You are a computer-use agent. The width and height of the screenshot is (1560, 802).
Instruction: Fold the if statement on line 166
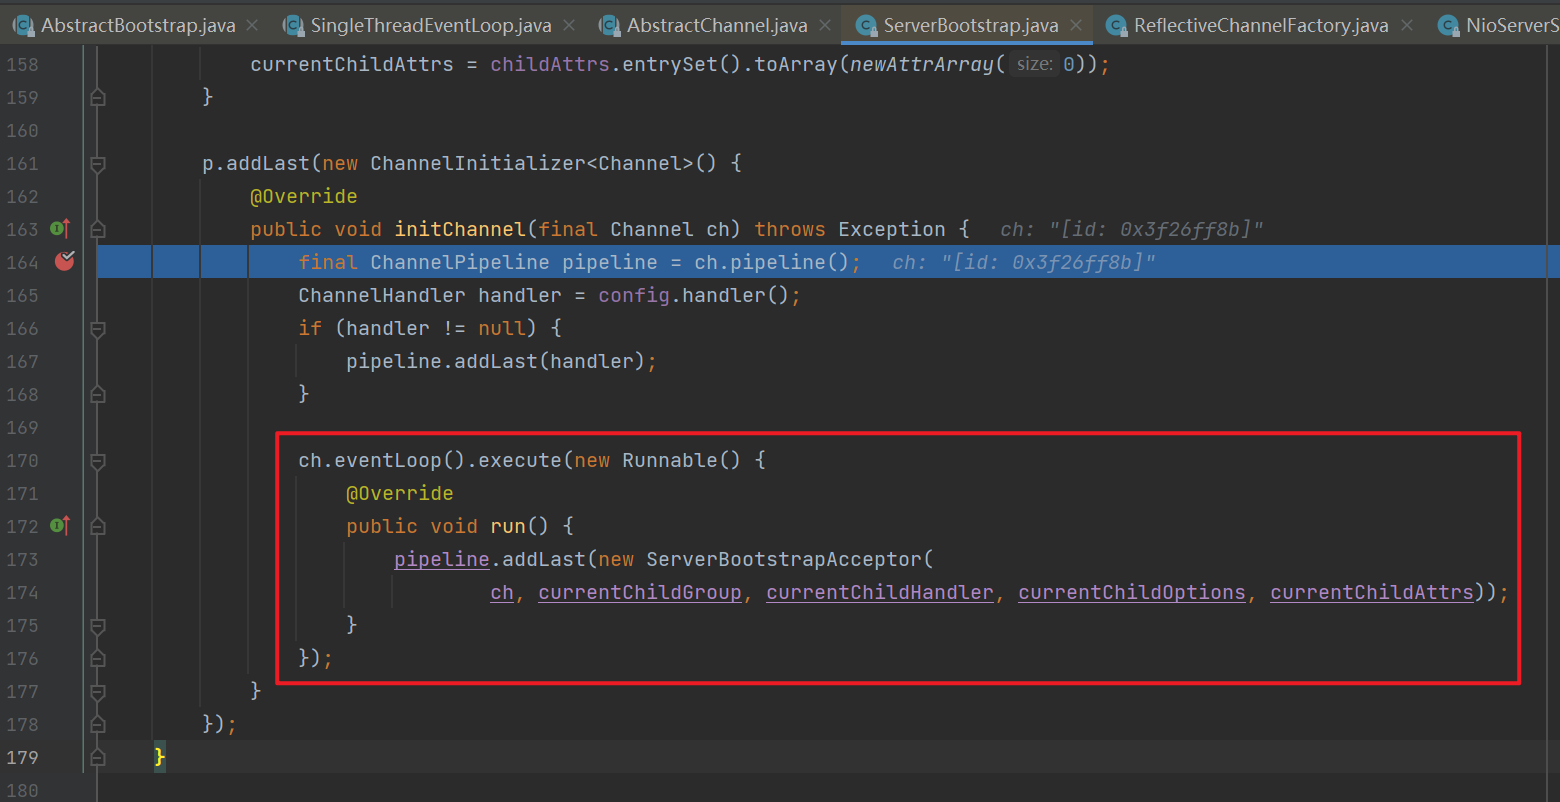click(x=97, y=328)
